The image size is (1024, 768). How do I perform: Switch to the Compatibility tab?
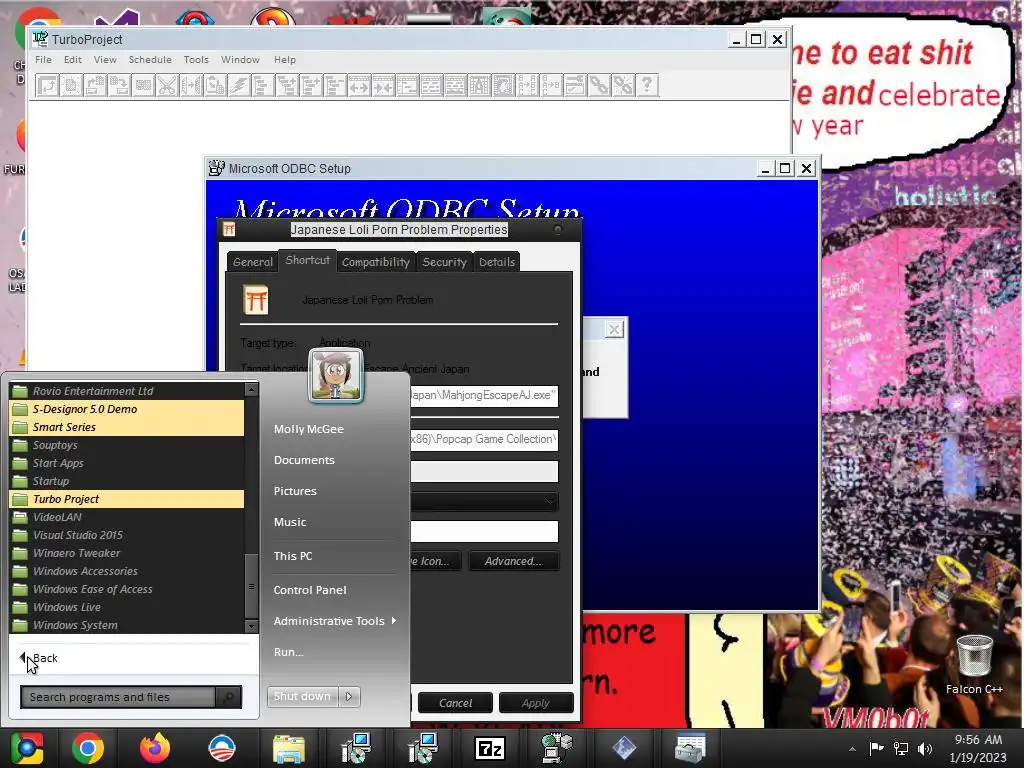[x=376, y=262]
